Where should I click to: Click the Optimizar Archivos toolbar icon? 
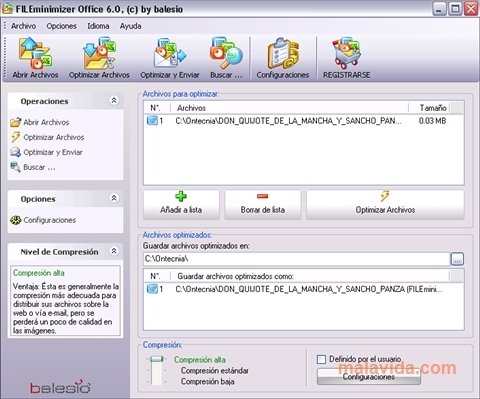pos(99,53)
